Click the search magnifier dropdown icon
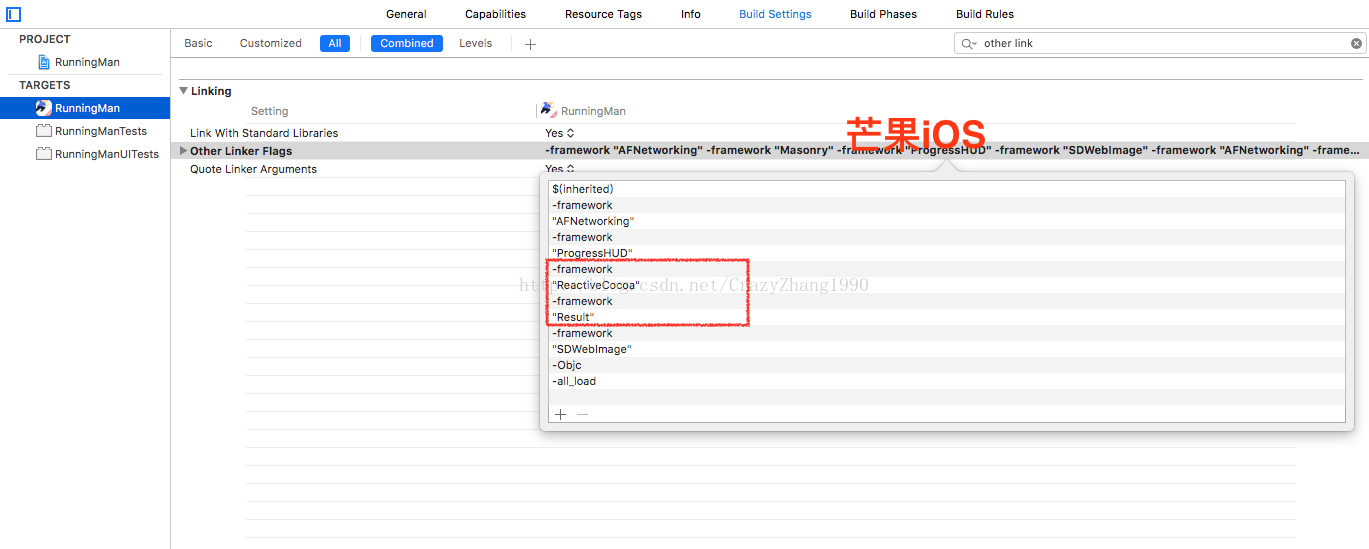 tap(969, 44)
